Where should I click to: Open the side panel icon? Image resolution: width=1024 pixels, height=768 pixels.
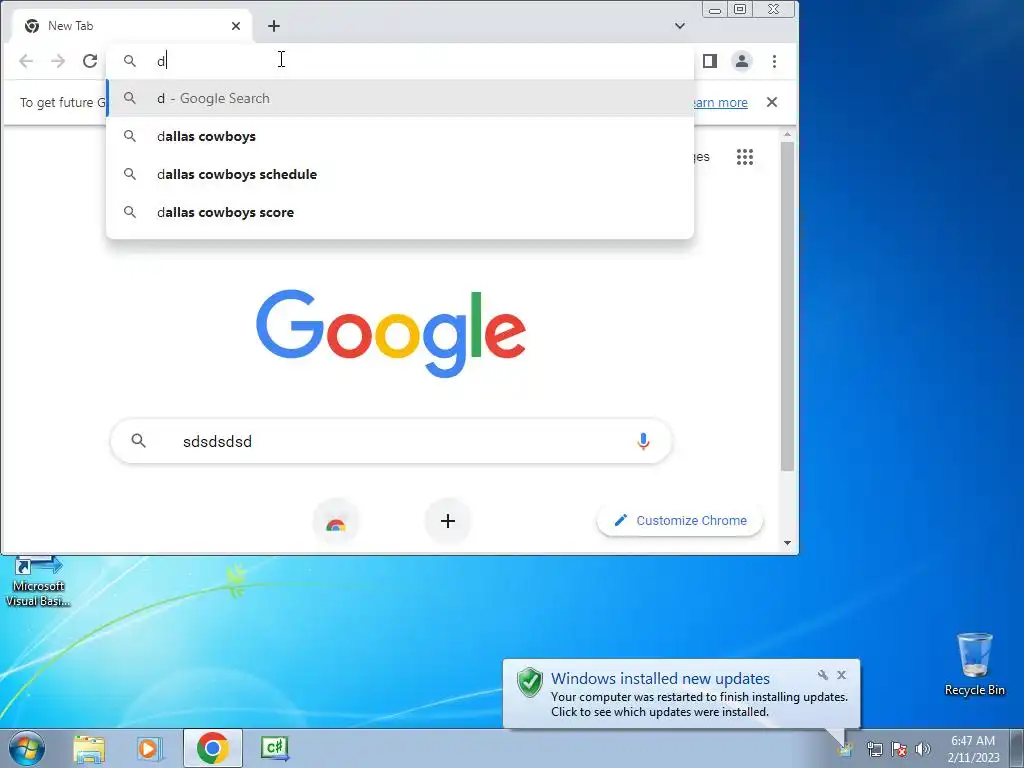click(710, 61)
